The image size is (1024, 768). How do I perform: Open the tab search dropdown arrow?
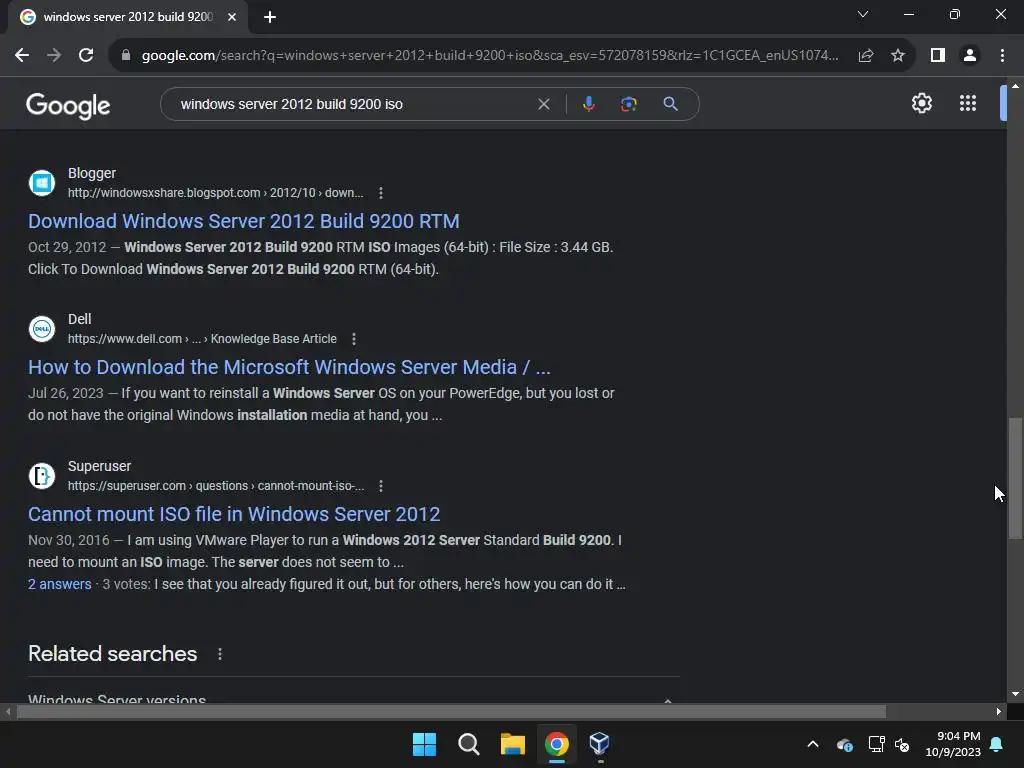(863, 14)
